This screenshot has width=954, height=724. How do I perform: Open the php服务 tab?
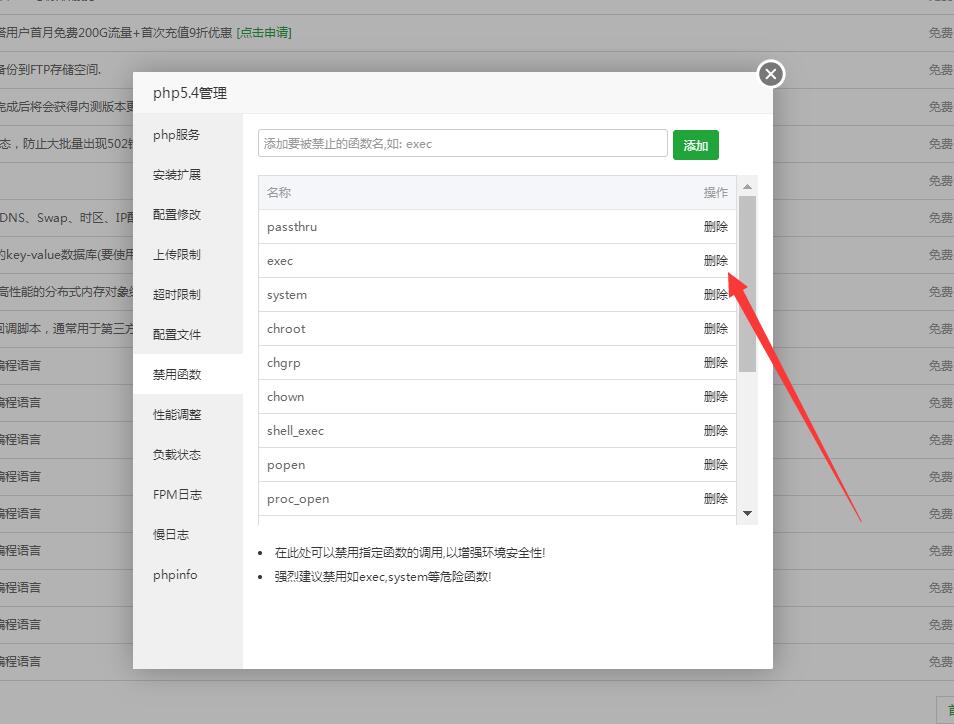click(177, 135)
